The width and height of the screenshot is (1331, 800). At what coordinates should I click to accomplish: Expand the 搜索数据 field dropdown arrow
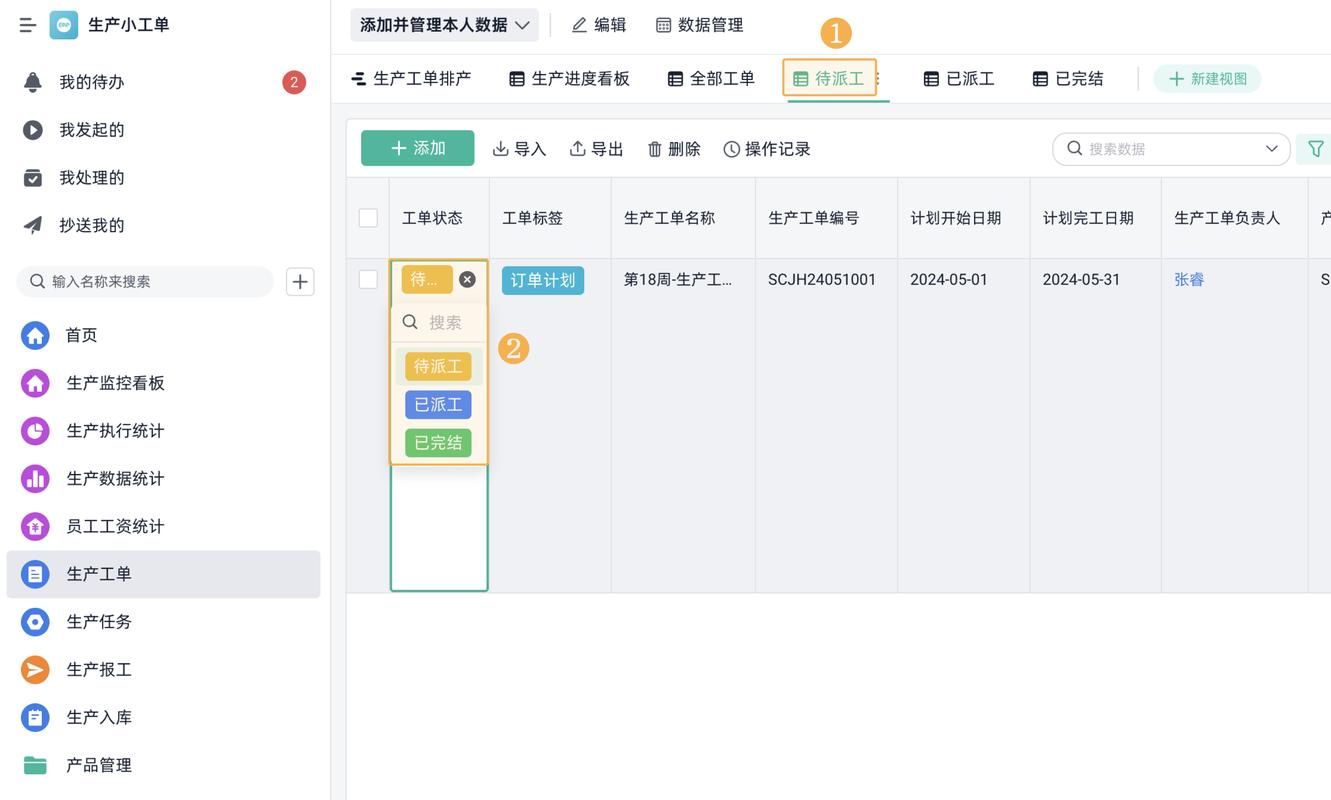(1271, 149)
